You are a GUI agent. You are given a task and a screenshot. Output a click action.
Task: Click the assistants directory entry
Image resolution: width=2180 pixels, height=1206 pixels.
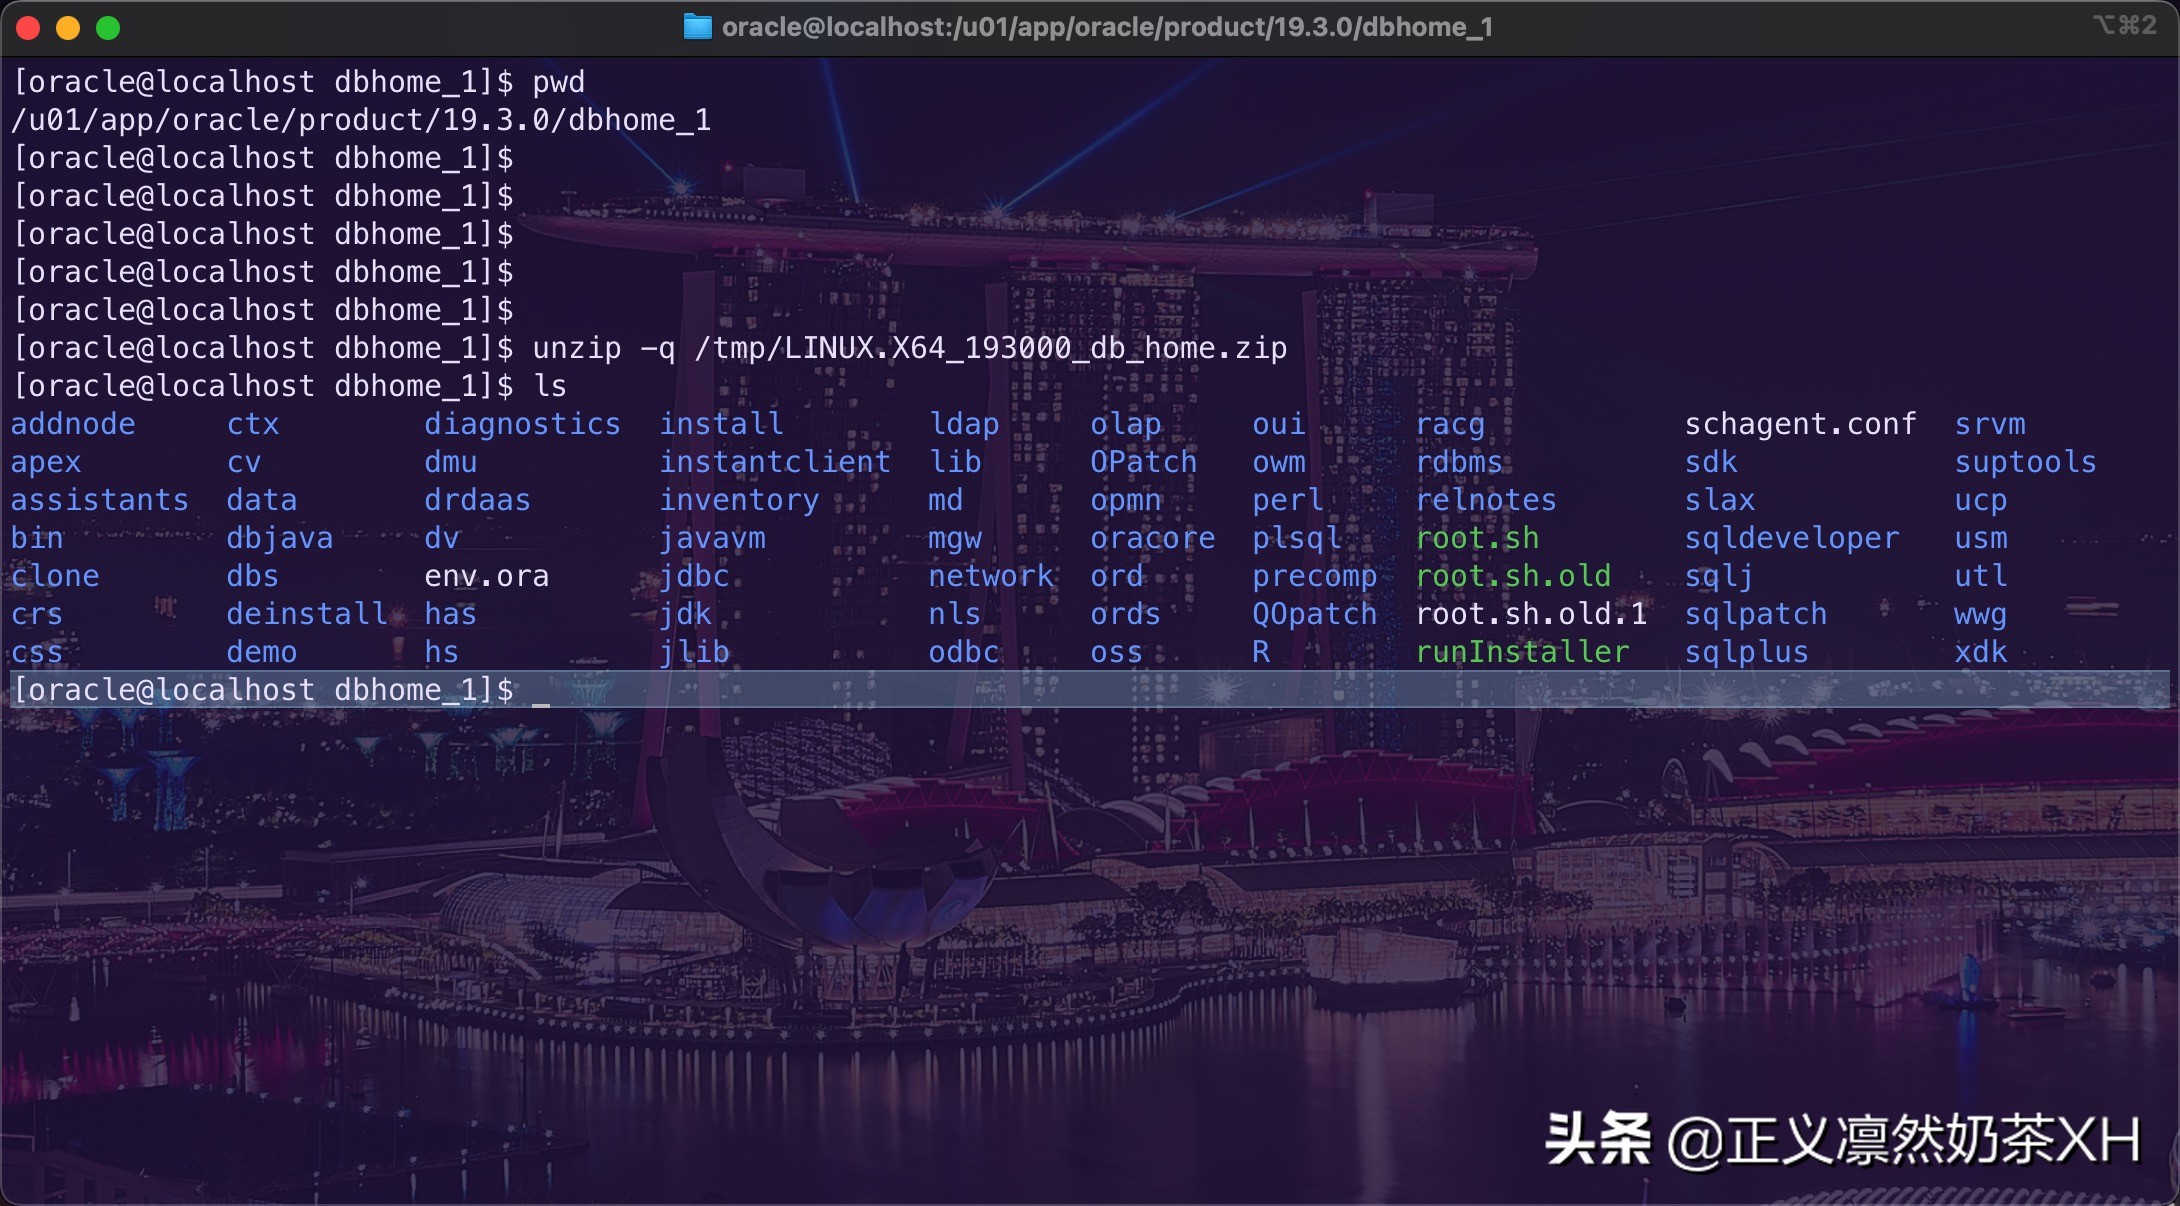tap(98, 499)
